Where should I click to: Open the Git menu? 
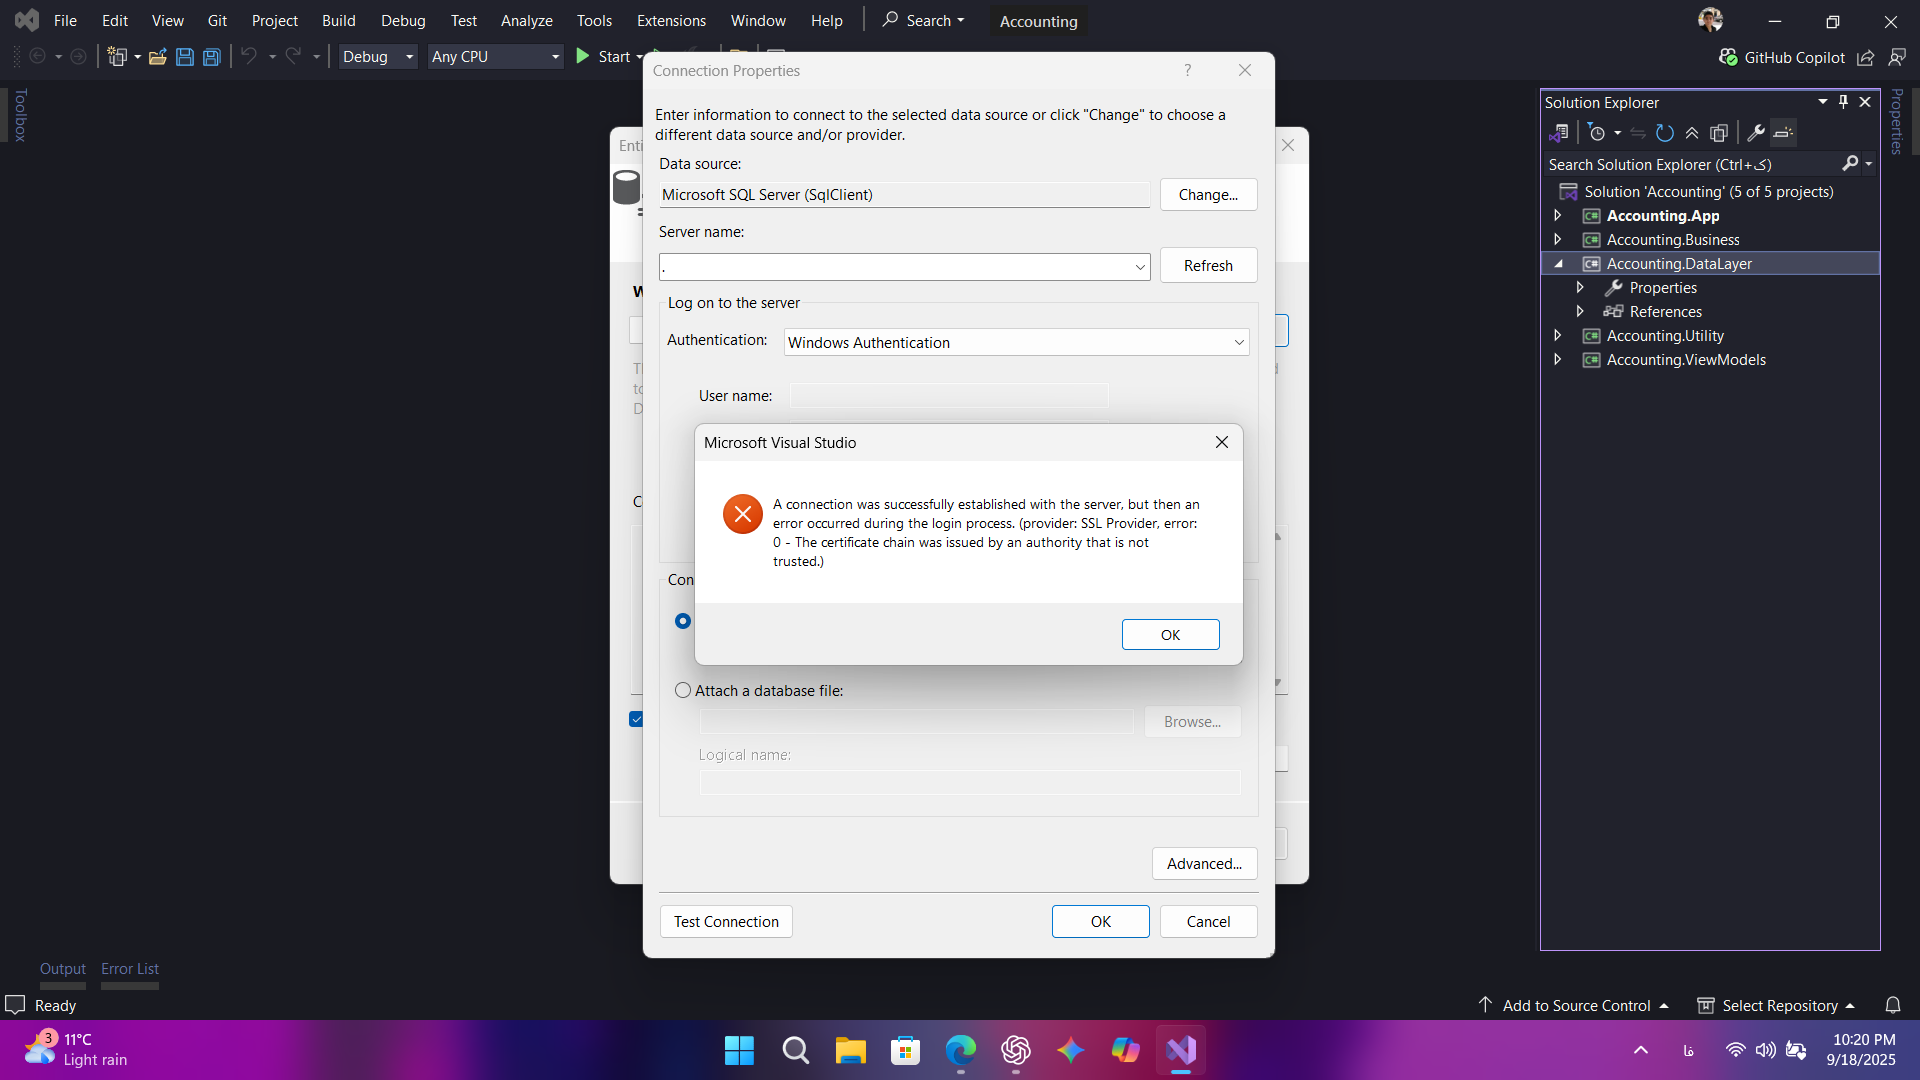(x=217, y=20)
